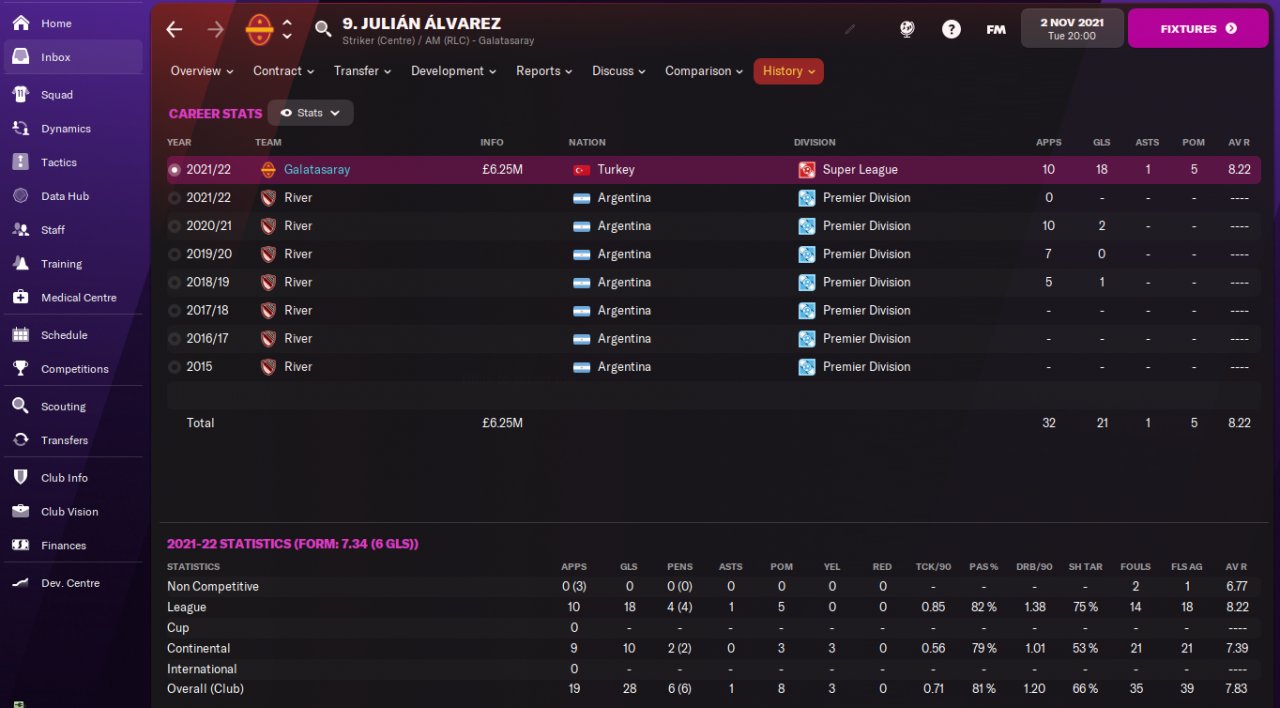Click the Galatasaray club badge in header
The width and height of the screenshot is (1280, 708).
point(259,29)
